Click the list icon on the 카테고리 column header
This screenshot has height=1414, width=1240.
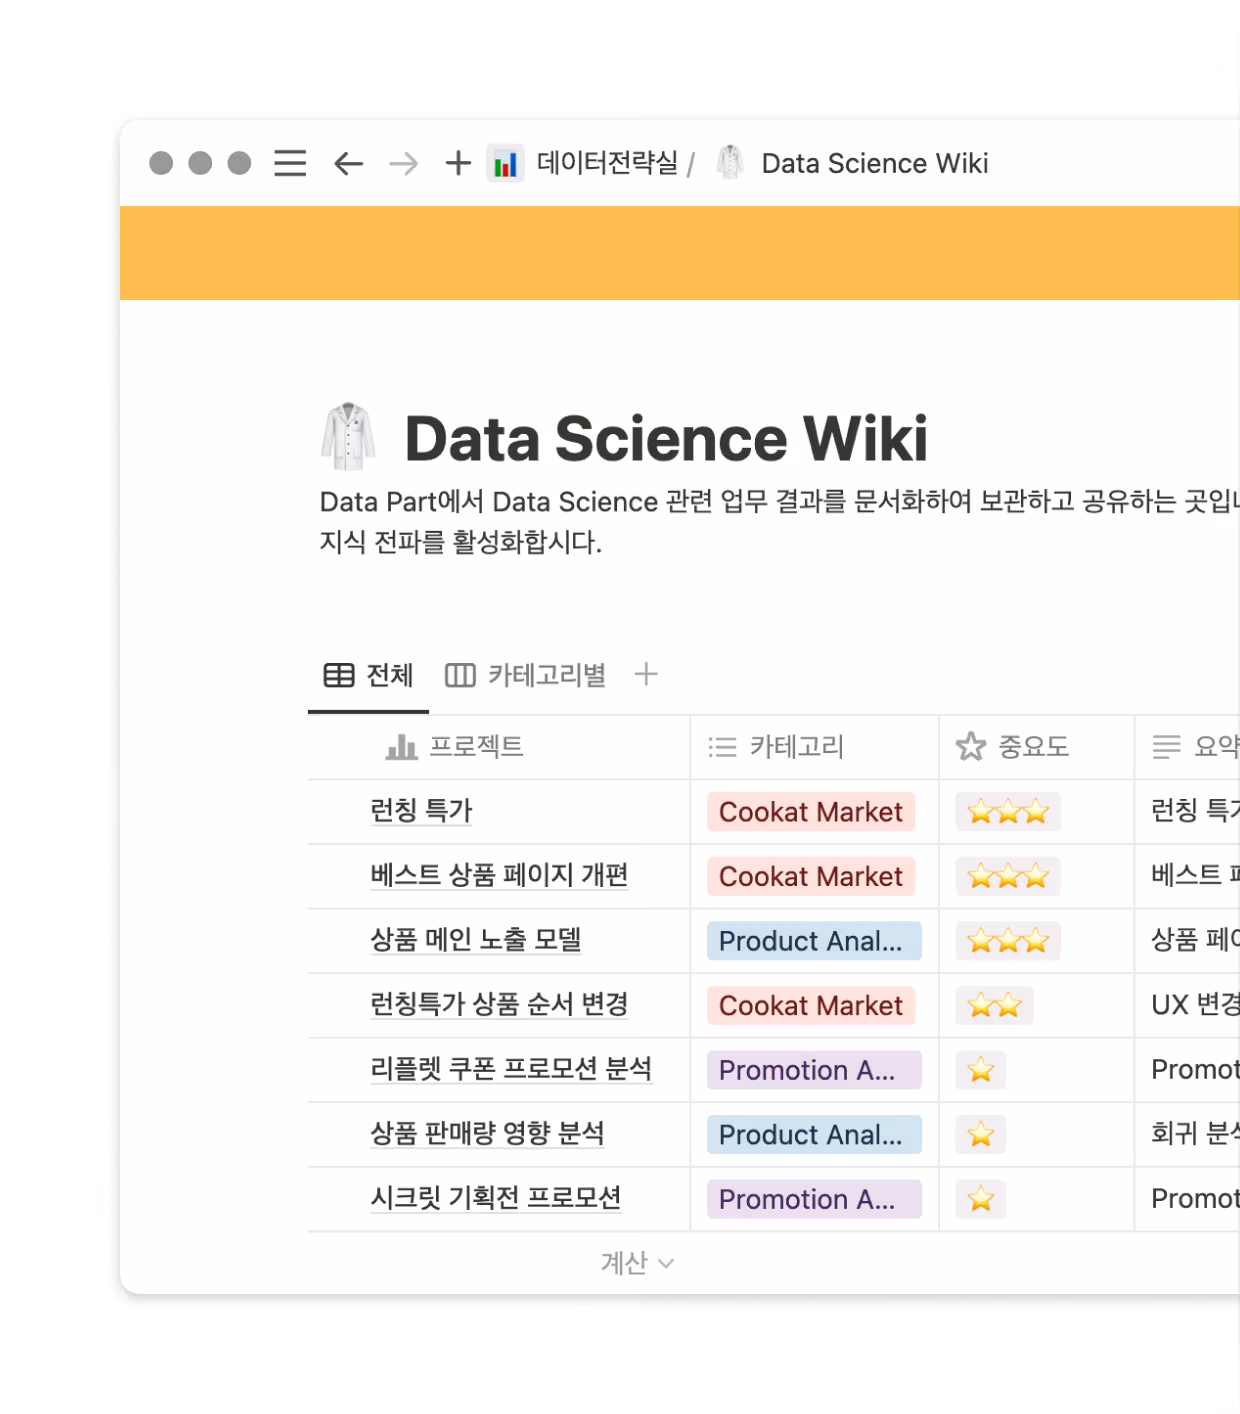(720, 747)
